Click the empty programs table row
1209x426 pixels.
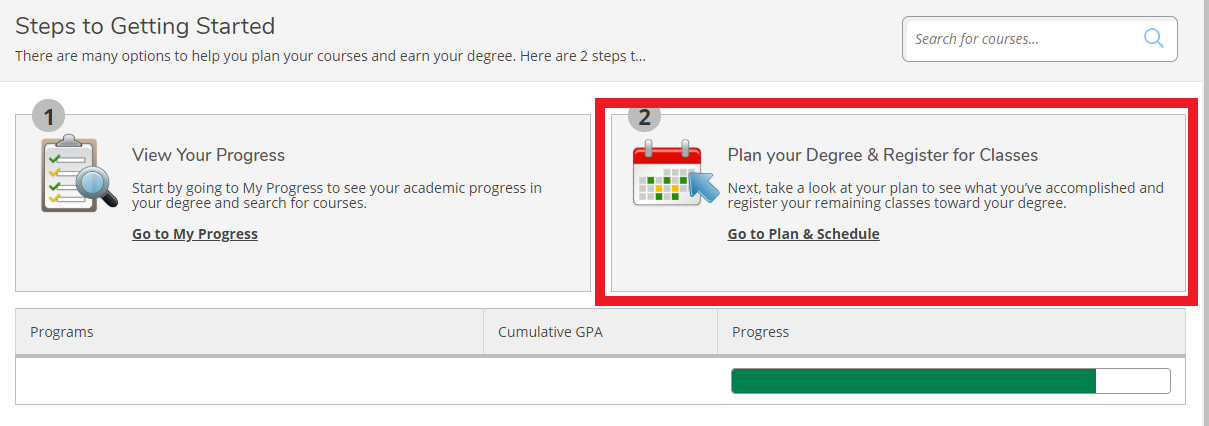[x=600, y=381]
